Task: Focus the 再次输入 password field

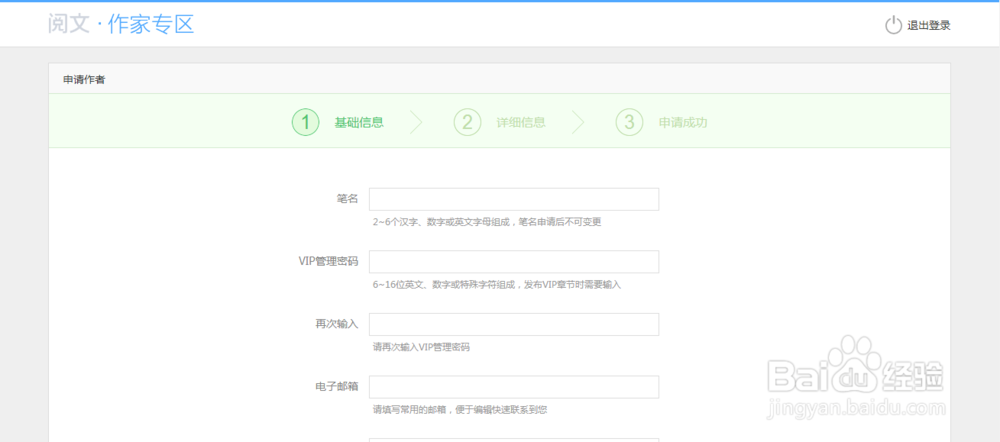Action: click(x=514, y=324)
